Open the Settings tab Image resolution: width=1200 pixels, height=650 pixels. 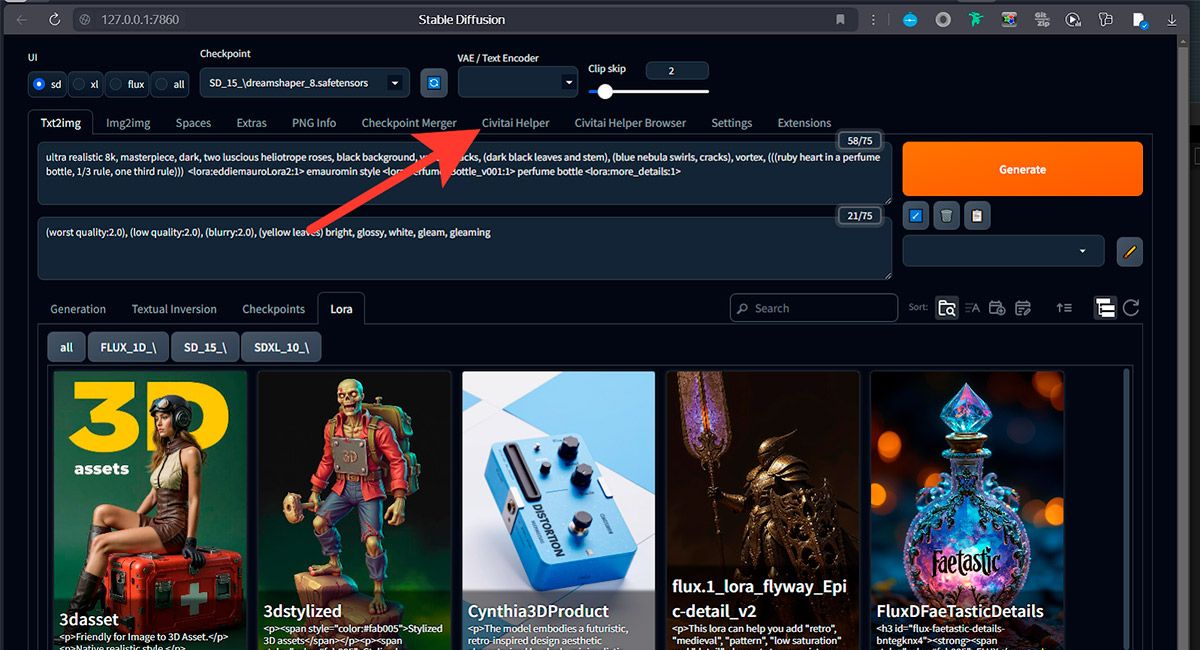(x=732, y=123)
